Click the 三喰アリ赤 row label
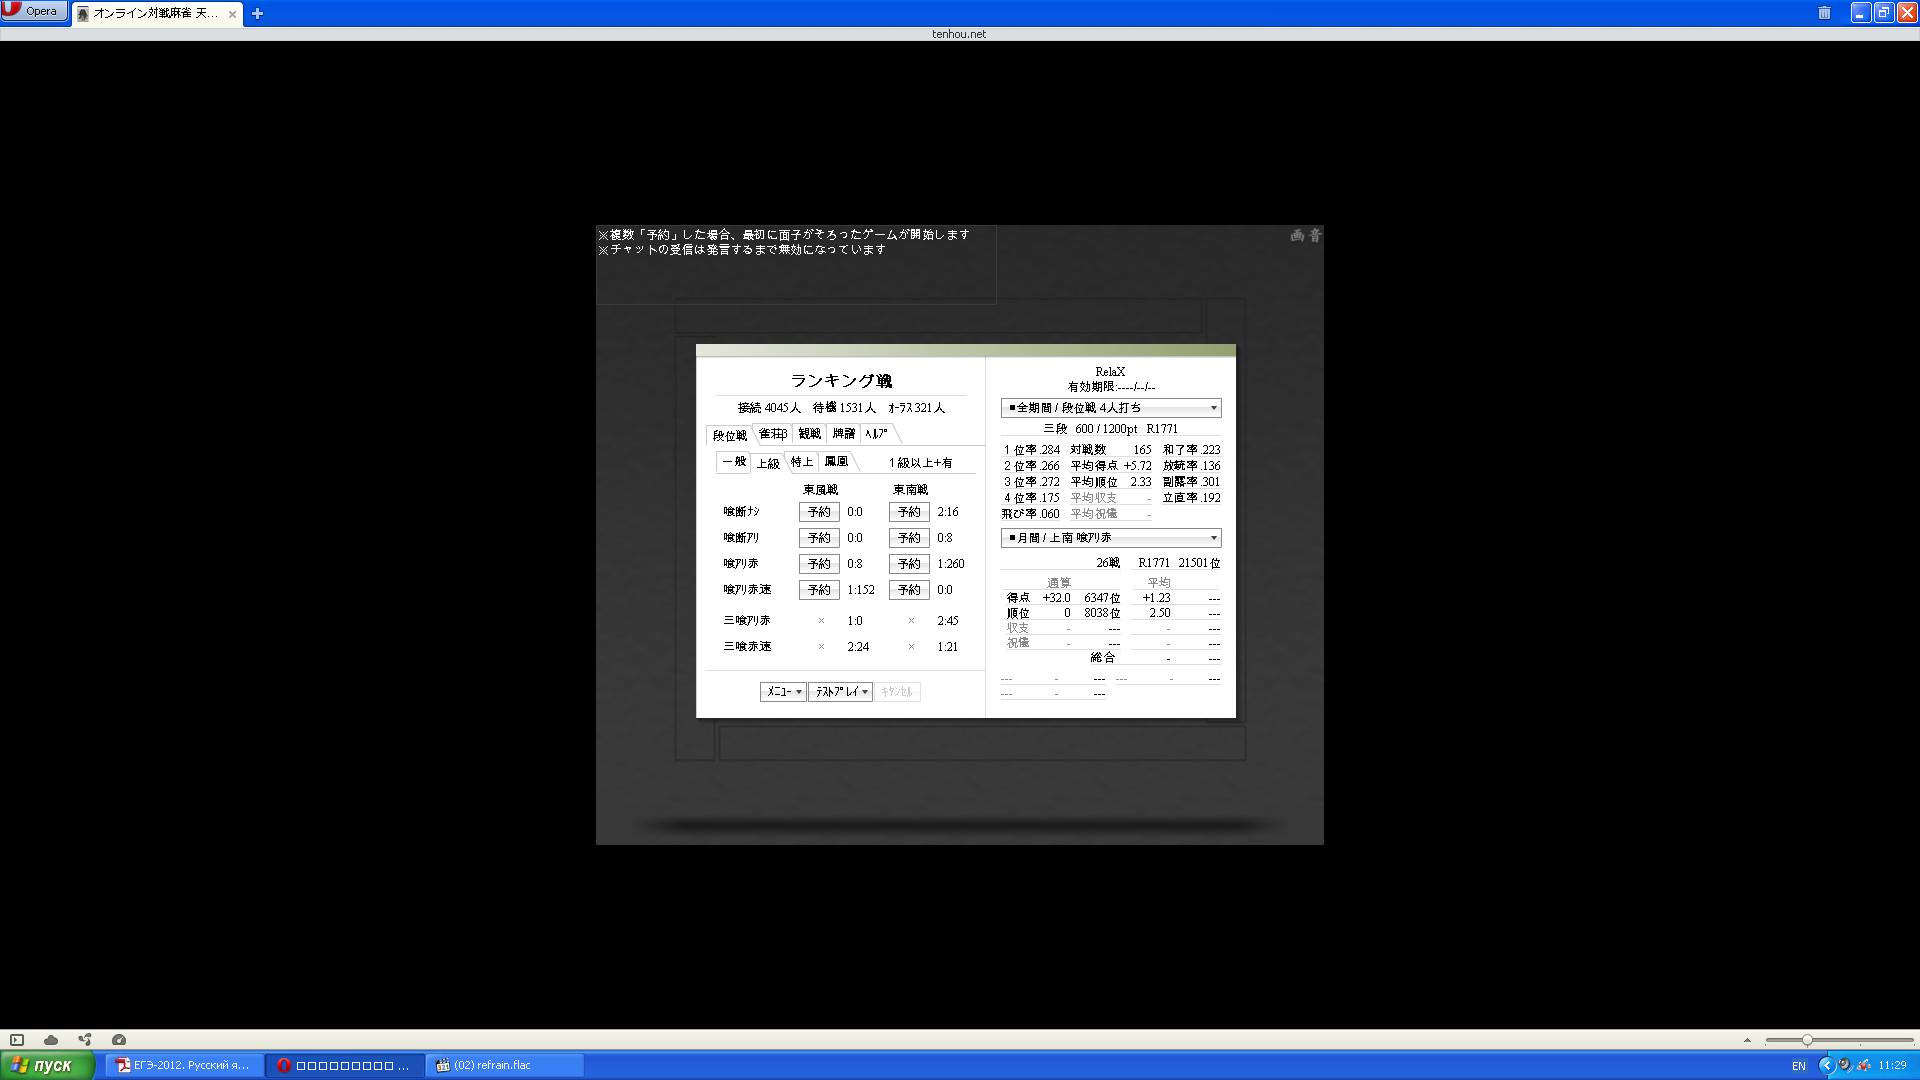The width and height of the screenshot is (1920, 1080). tap(747, 621)
